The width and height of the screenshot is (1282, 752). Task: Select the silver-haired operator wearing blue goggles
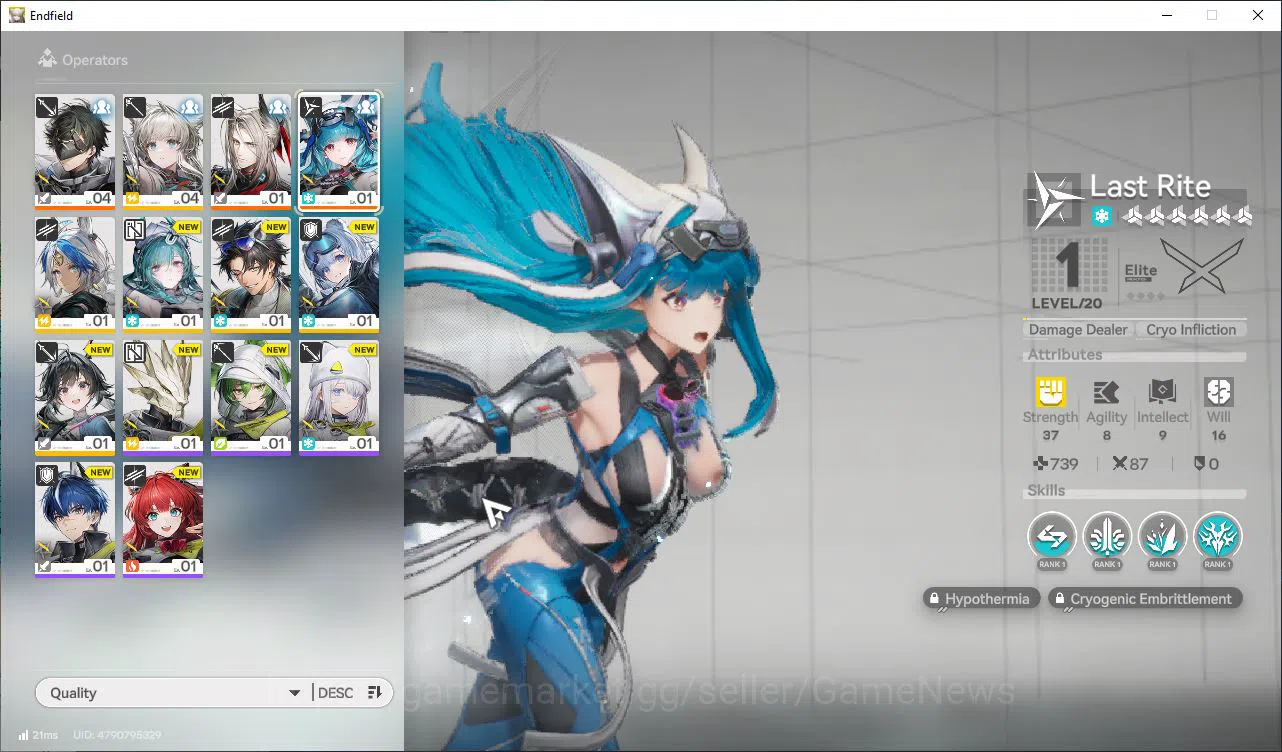(339, 275)
